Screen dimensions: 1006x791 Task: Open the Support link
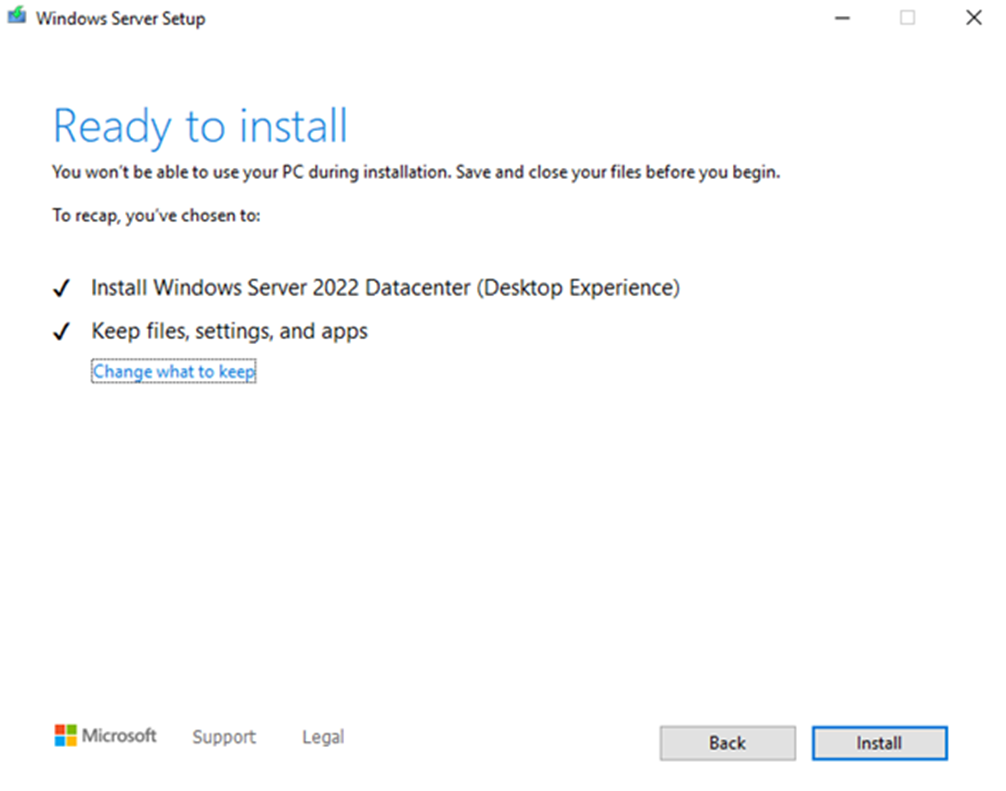(224, 737)
